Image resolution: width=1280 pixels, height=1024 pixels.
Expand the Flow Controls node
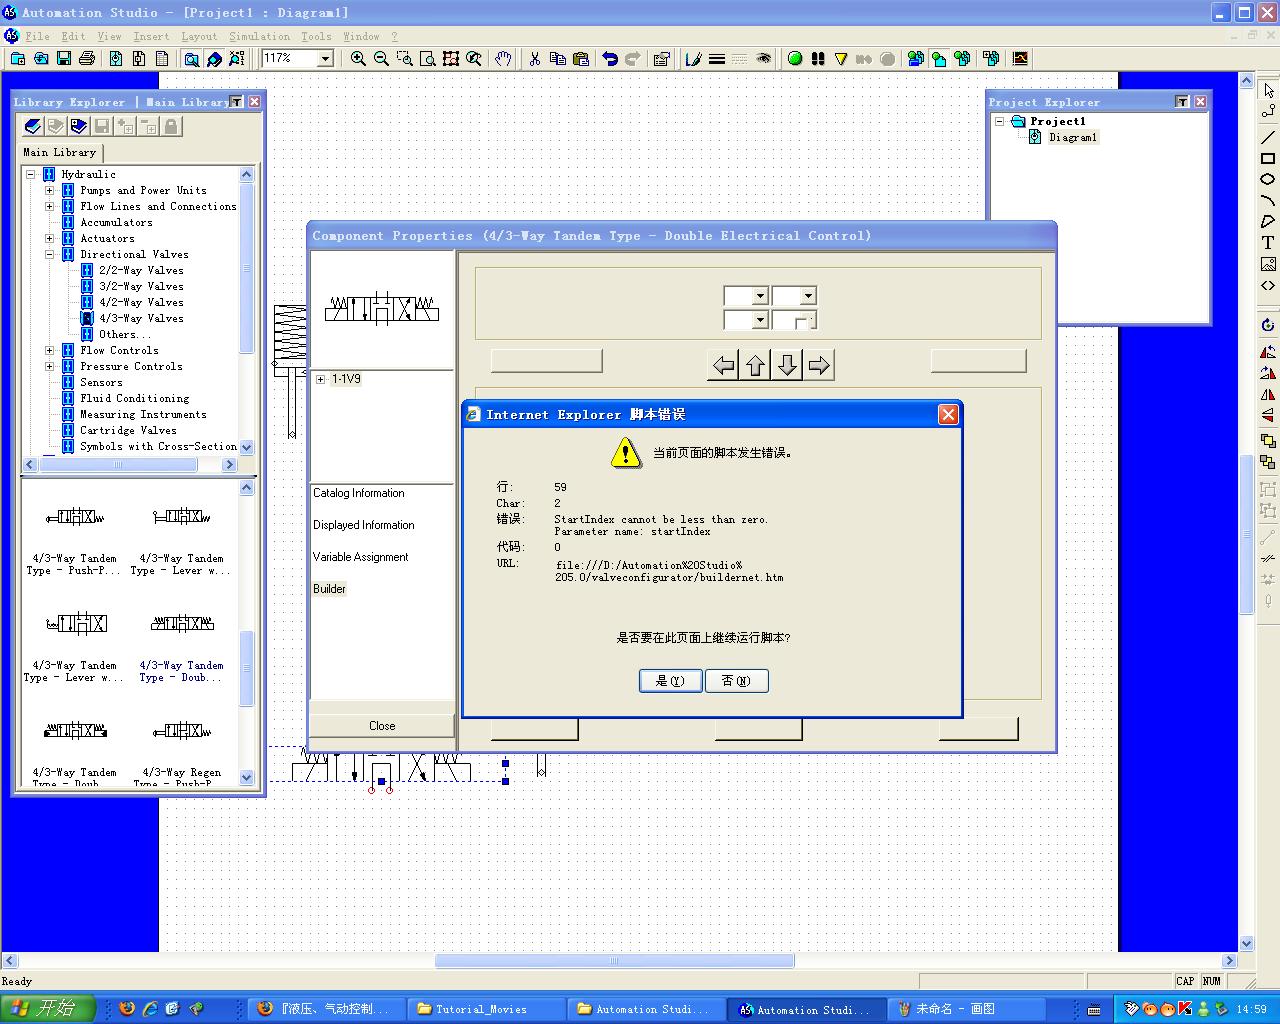coord(50,350)
